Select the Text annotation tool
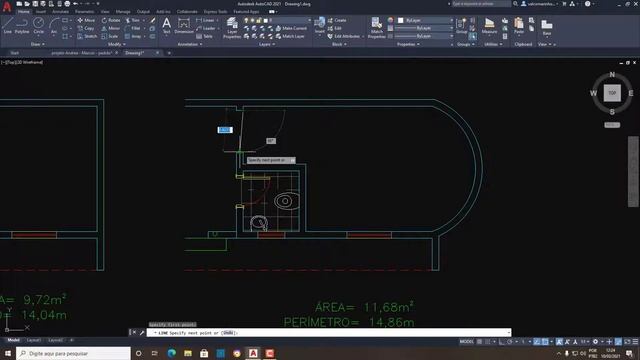Viewport: 640px width, 360px height. point(167,26)
